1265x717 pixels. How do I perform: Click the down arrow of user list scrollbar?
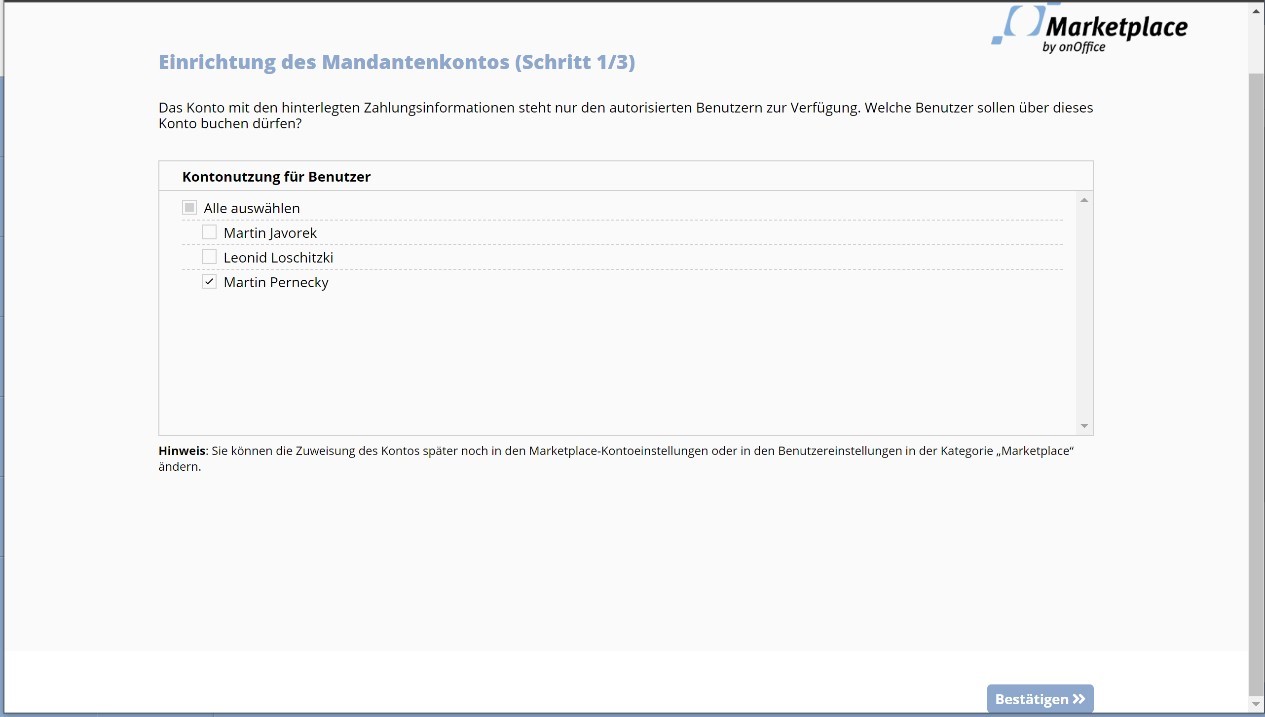[1084, 426]
